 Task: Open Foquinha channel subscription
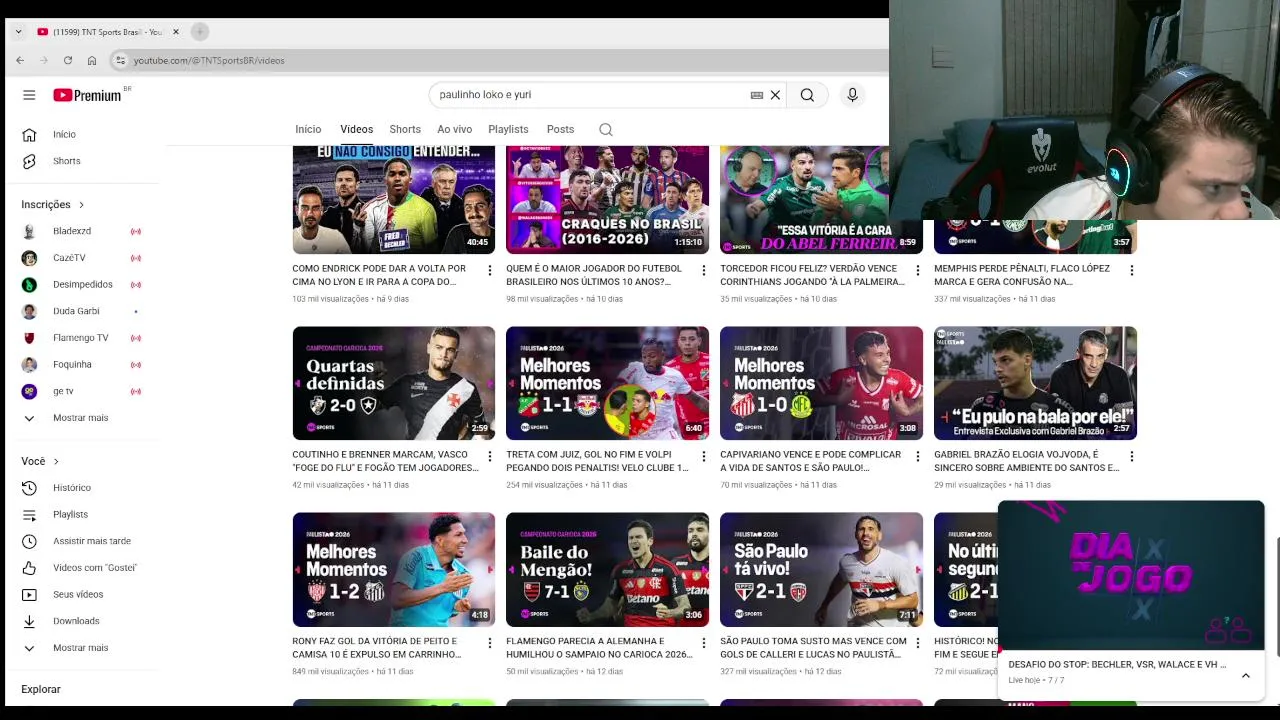pyautogui.click(x=72, y=365)
